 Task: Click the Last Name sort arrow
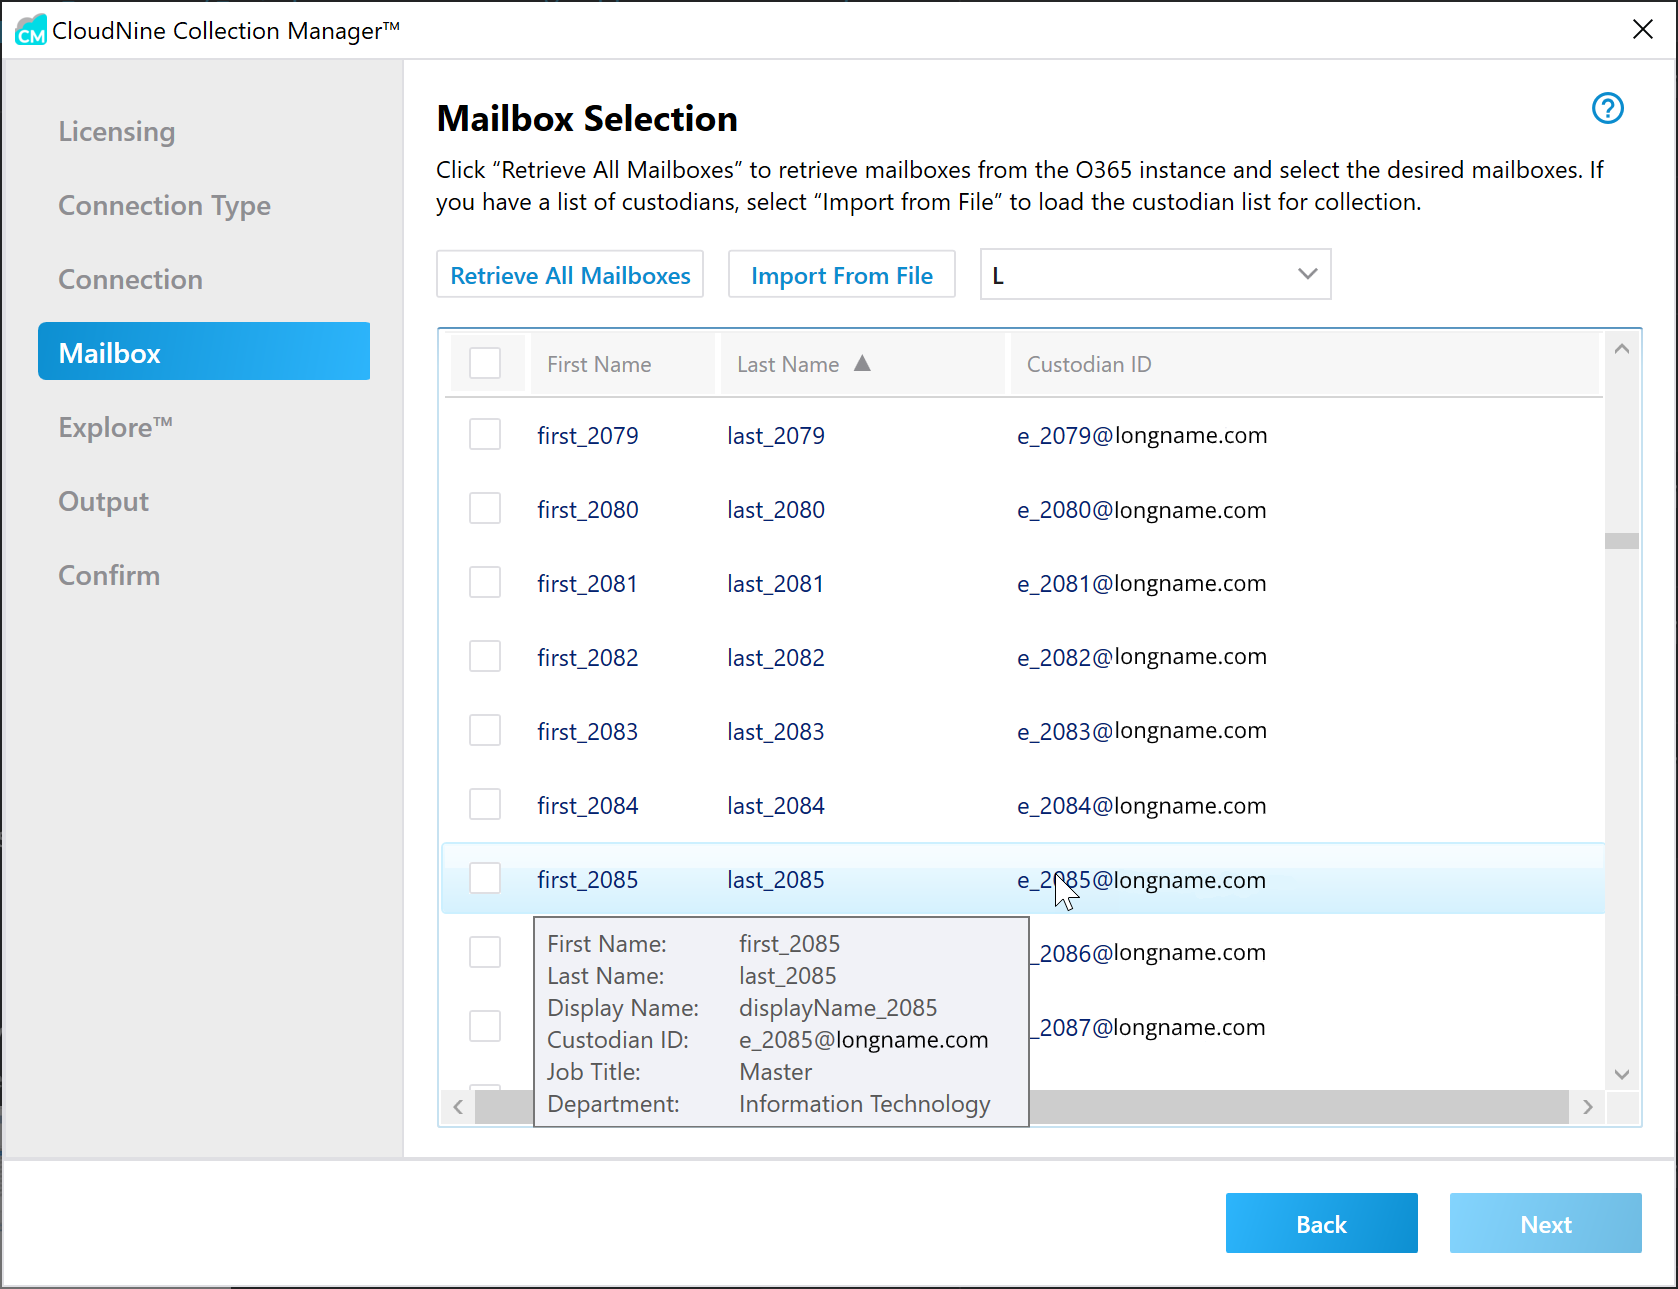[862, 364]
